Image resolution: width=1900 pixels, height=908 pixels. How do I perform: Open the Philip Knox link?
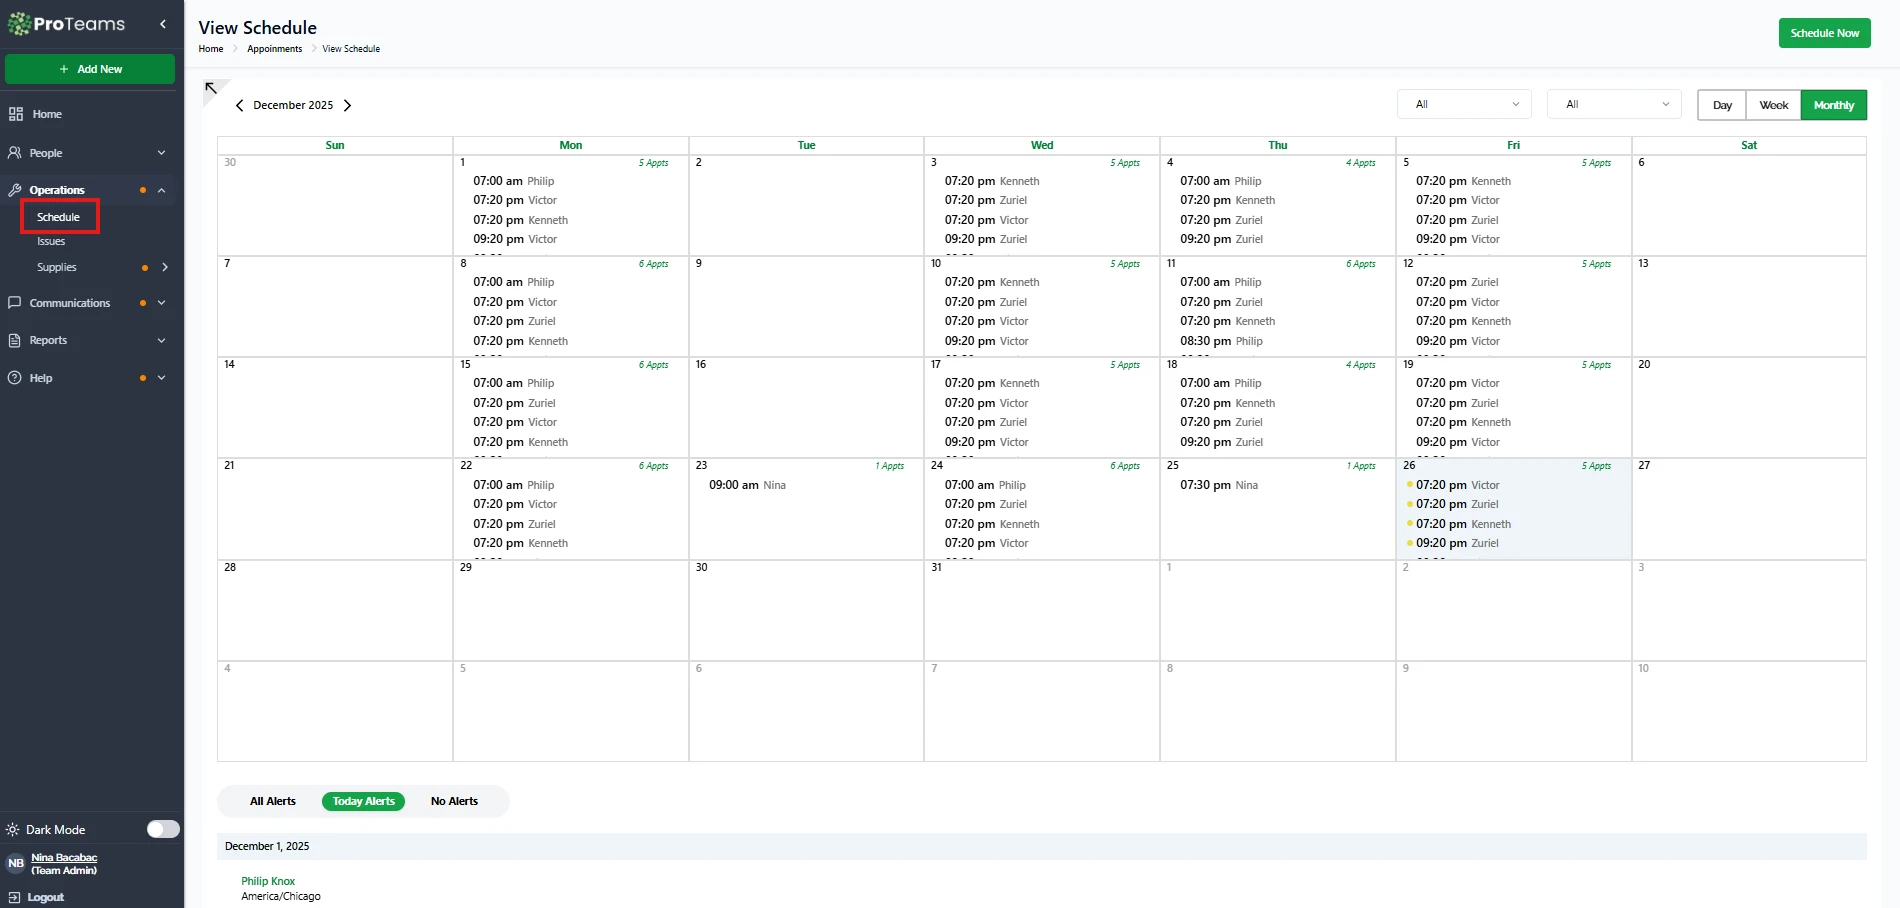point(268,881)
